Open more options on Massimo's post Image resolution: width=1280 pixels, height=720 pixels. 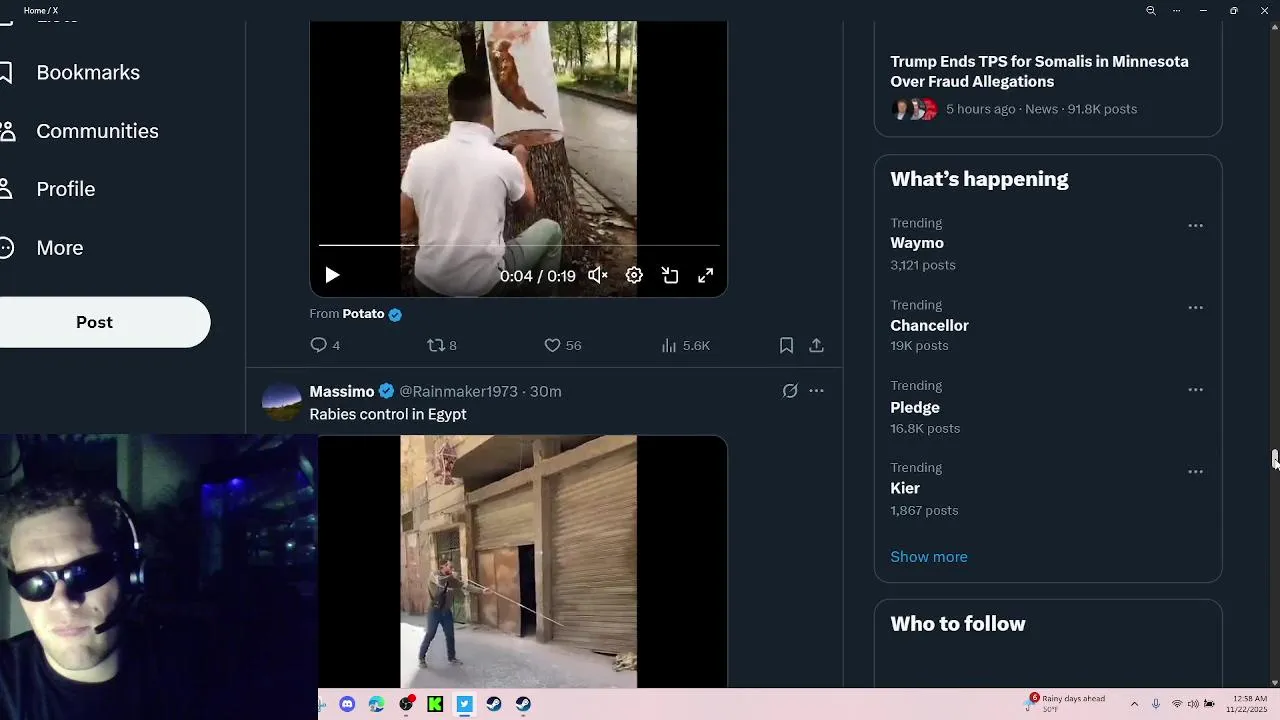point(816,391)
